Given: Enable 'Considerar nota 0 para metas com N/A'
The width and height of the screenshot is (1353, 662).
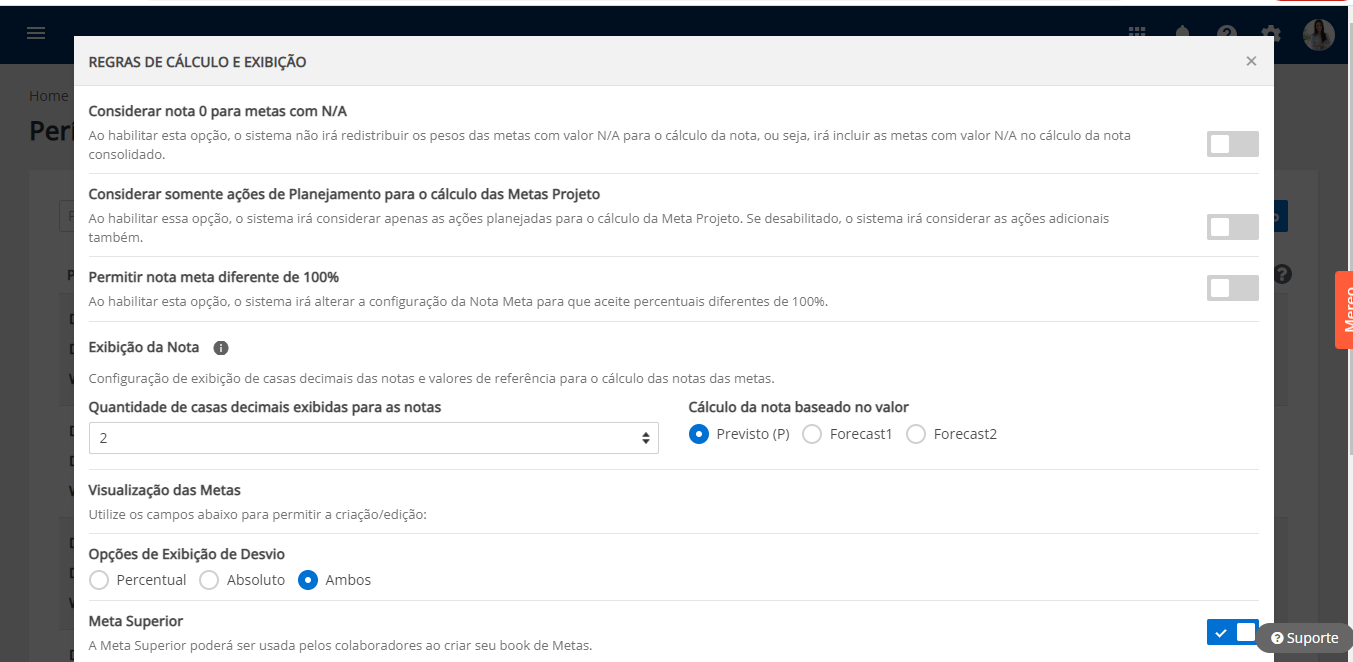Looking at the screenshot, I should tap(1232, 144).
